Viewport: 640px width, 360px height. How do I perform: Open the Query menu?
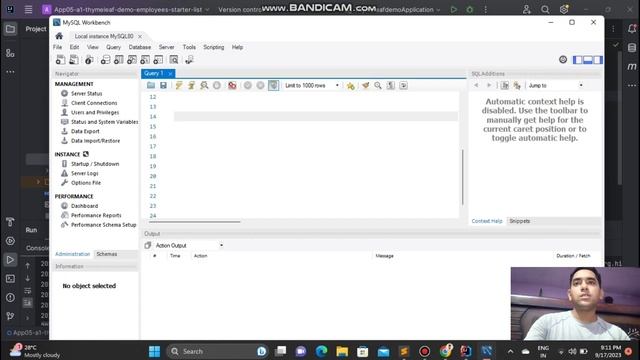tap(113, 47)
